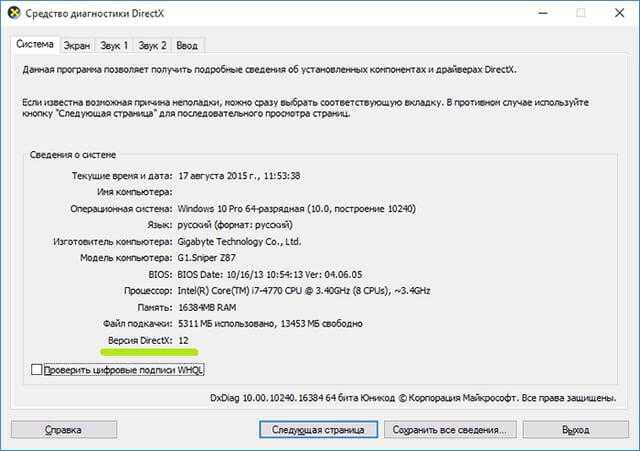Minimize the DirectX diagnostic window
Viewport: 640px width, 451px height.
coord(543,13)
